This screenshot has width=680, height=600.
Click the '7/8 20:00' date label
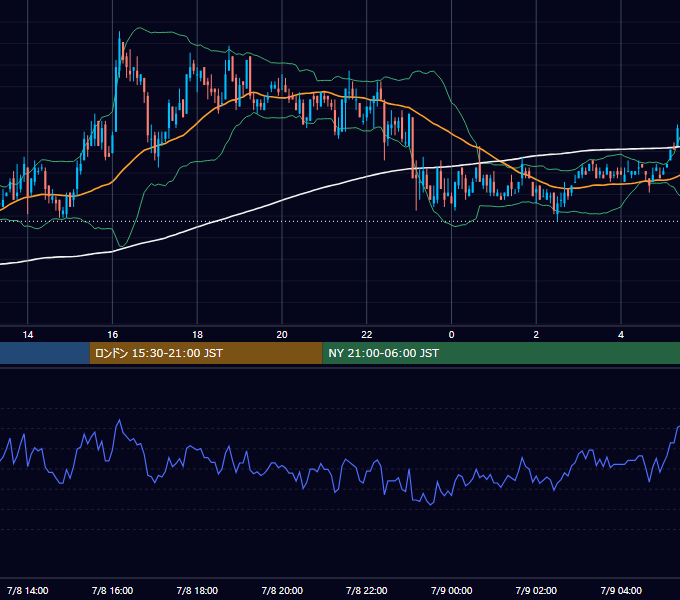282,590
